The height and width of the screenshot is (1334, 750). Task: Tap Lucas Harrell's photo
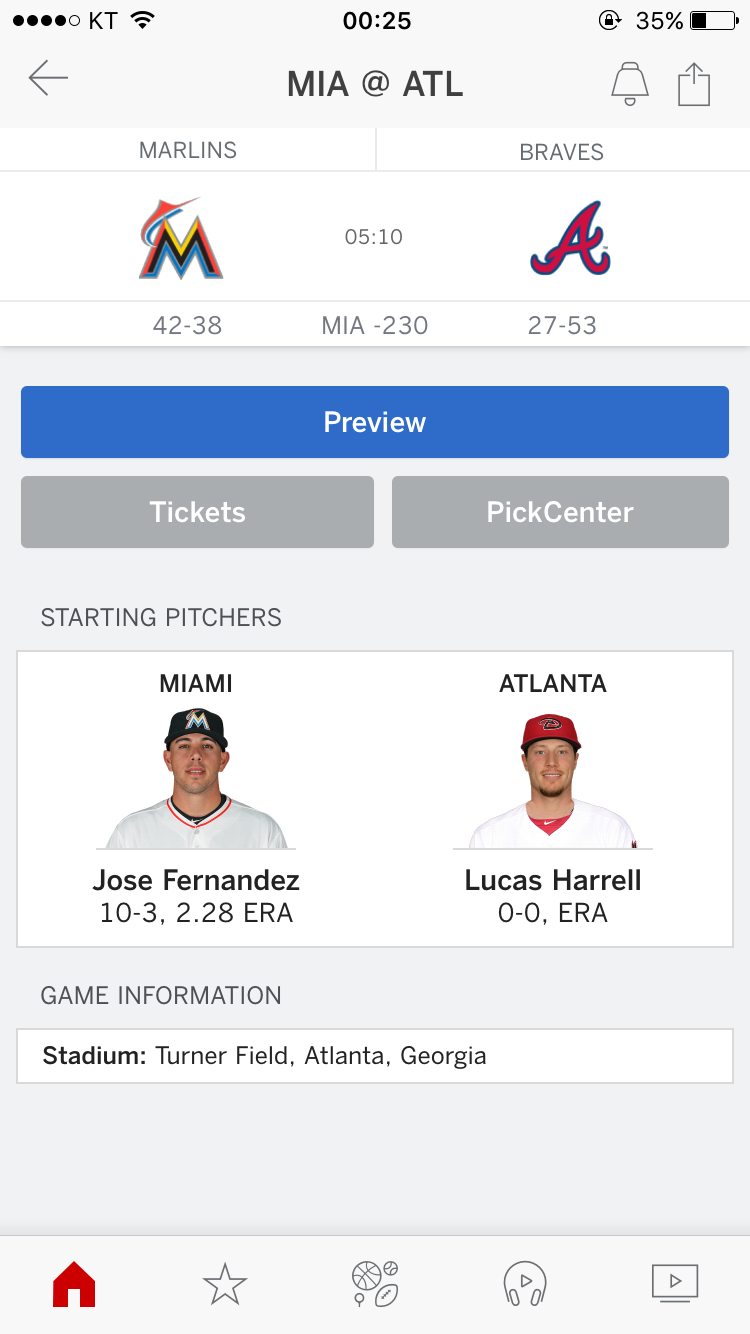coord(552,782)
